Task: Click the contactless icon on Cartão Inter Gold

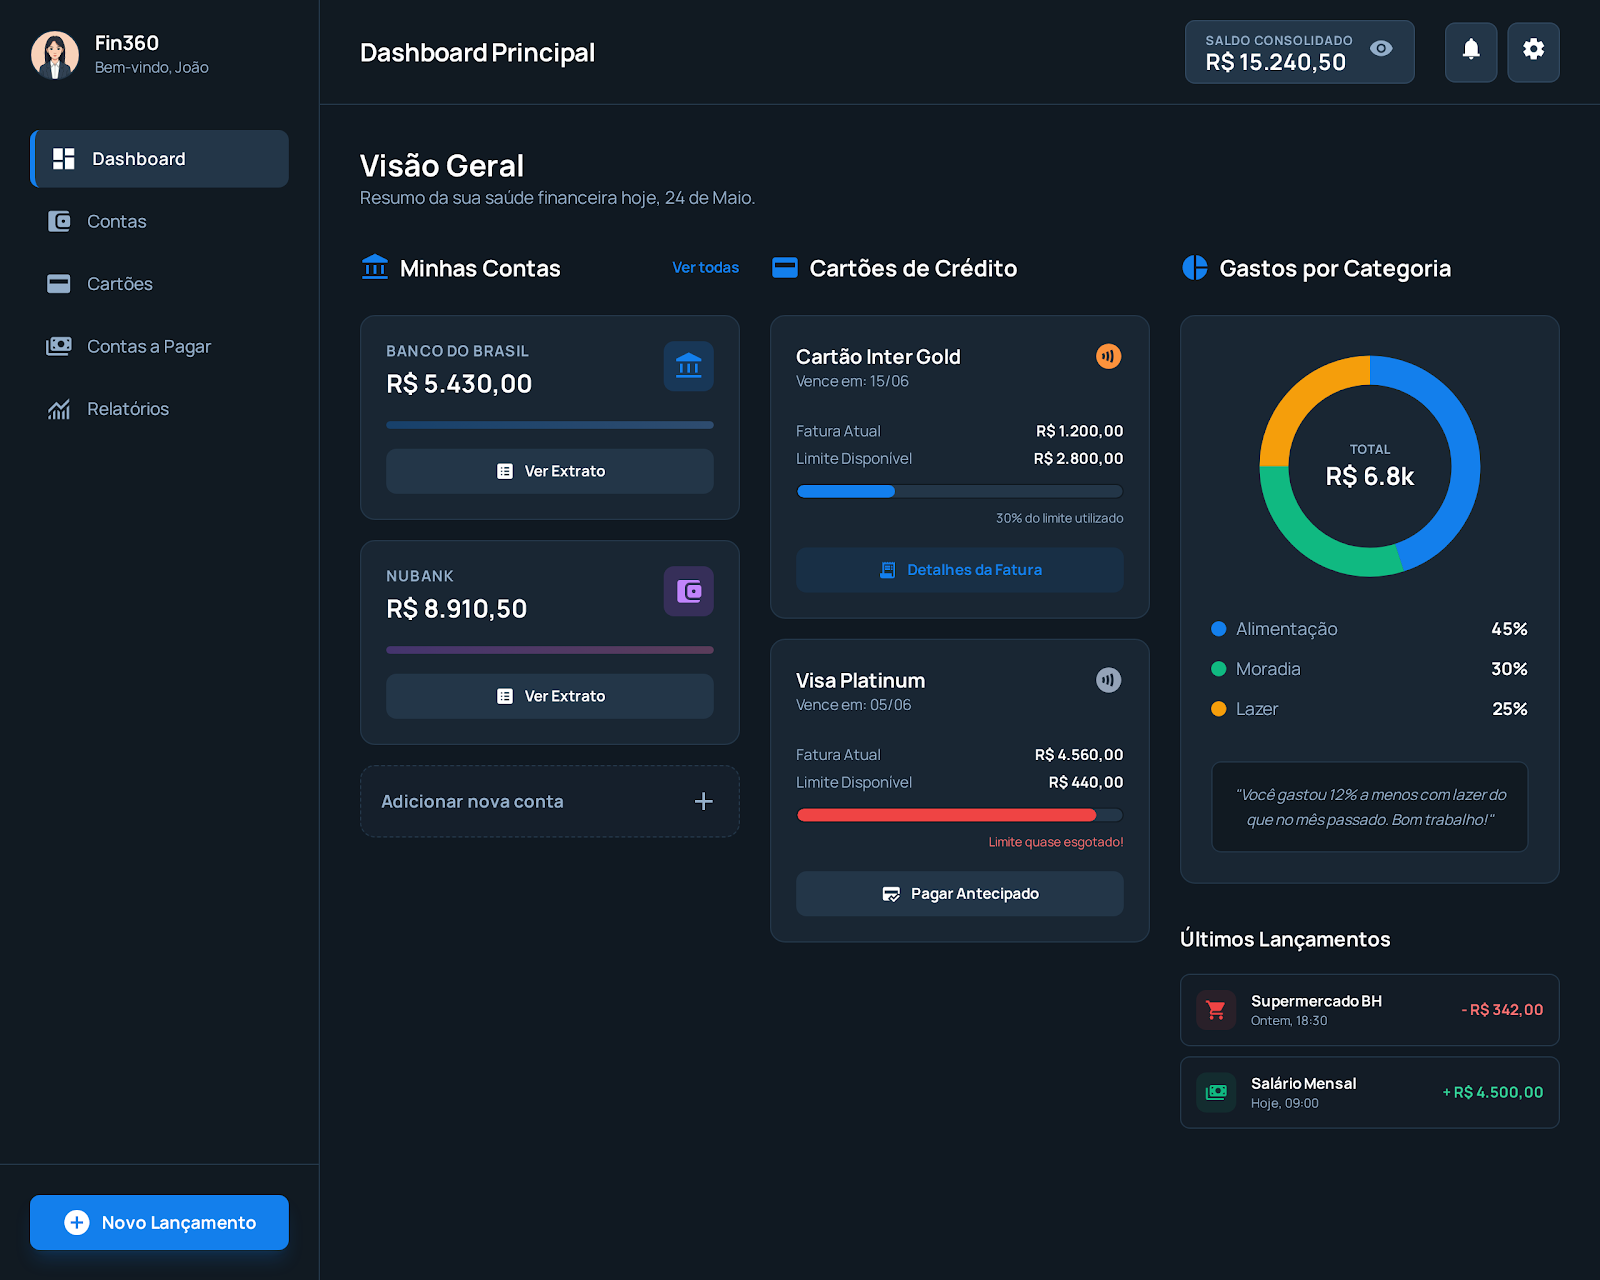Action: tap(1108, 355)
